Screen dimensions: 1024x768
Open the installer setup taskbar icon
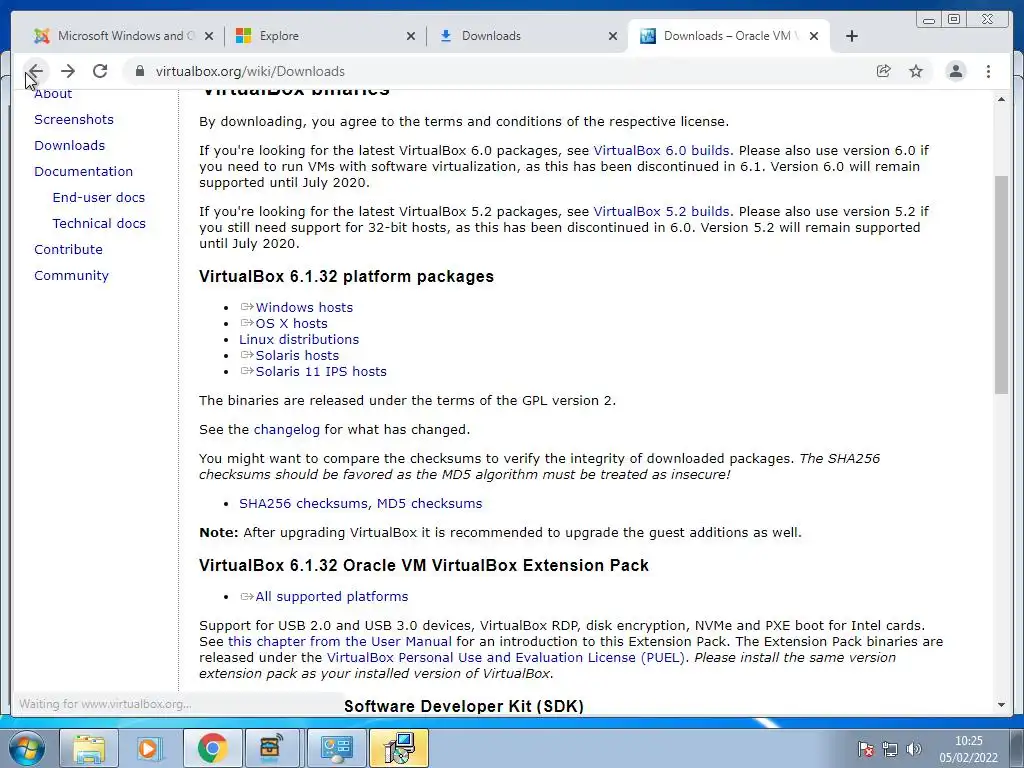coord(398,748)
